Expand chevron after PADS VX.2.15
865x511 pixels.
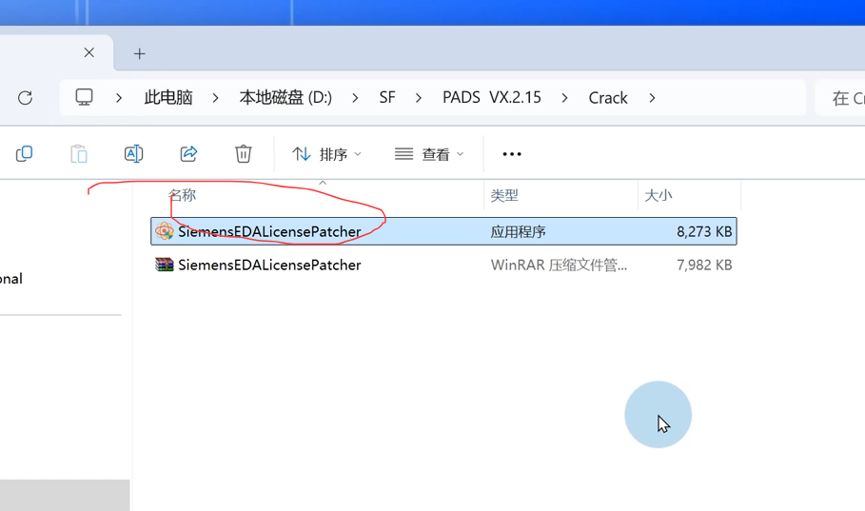pyautogui.click(x=564, y=98)
